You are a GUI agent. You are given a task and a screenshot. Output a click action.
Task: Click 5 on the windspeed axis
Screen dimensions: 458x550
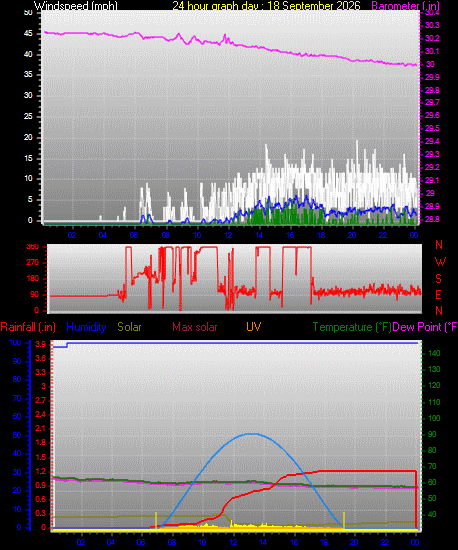[30, 200]
